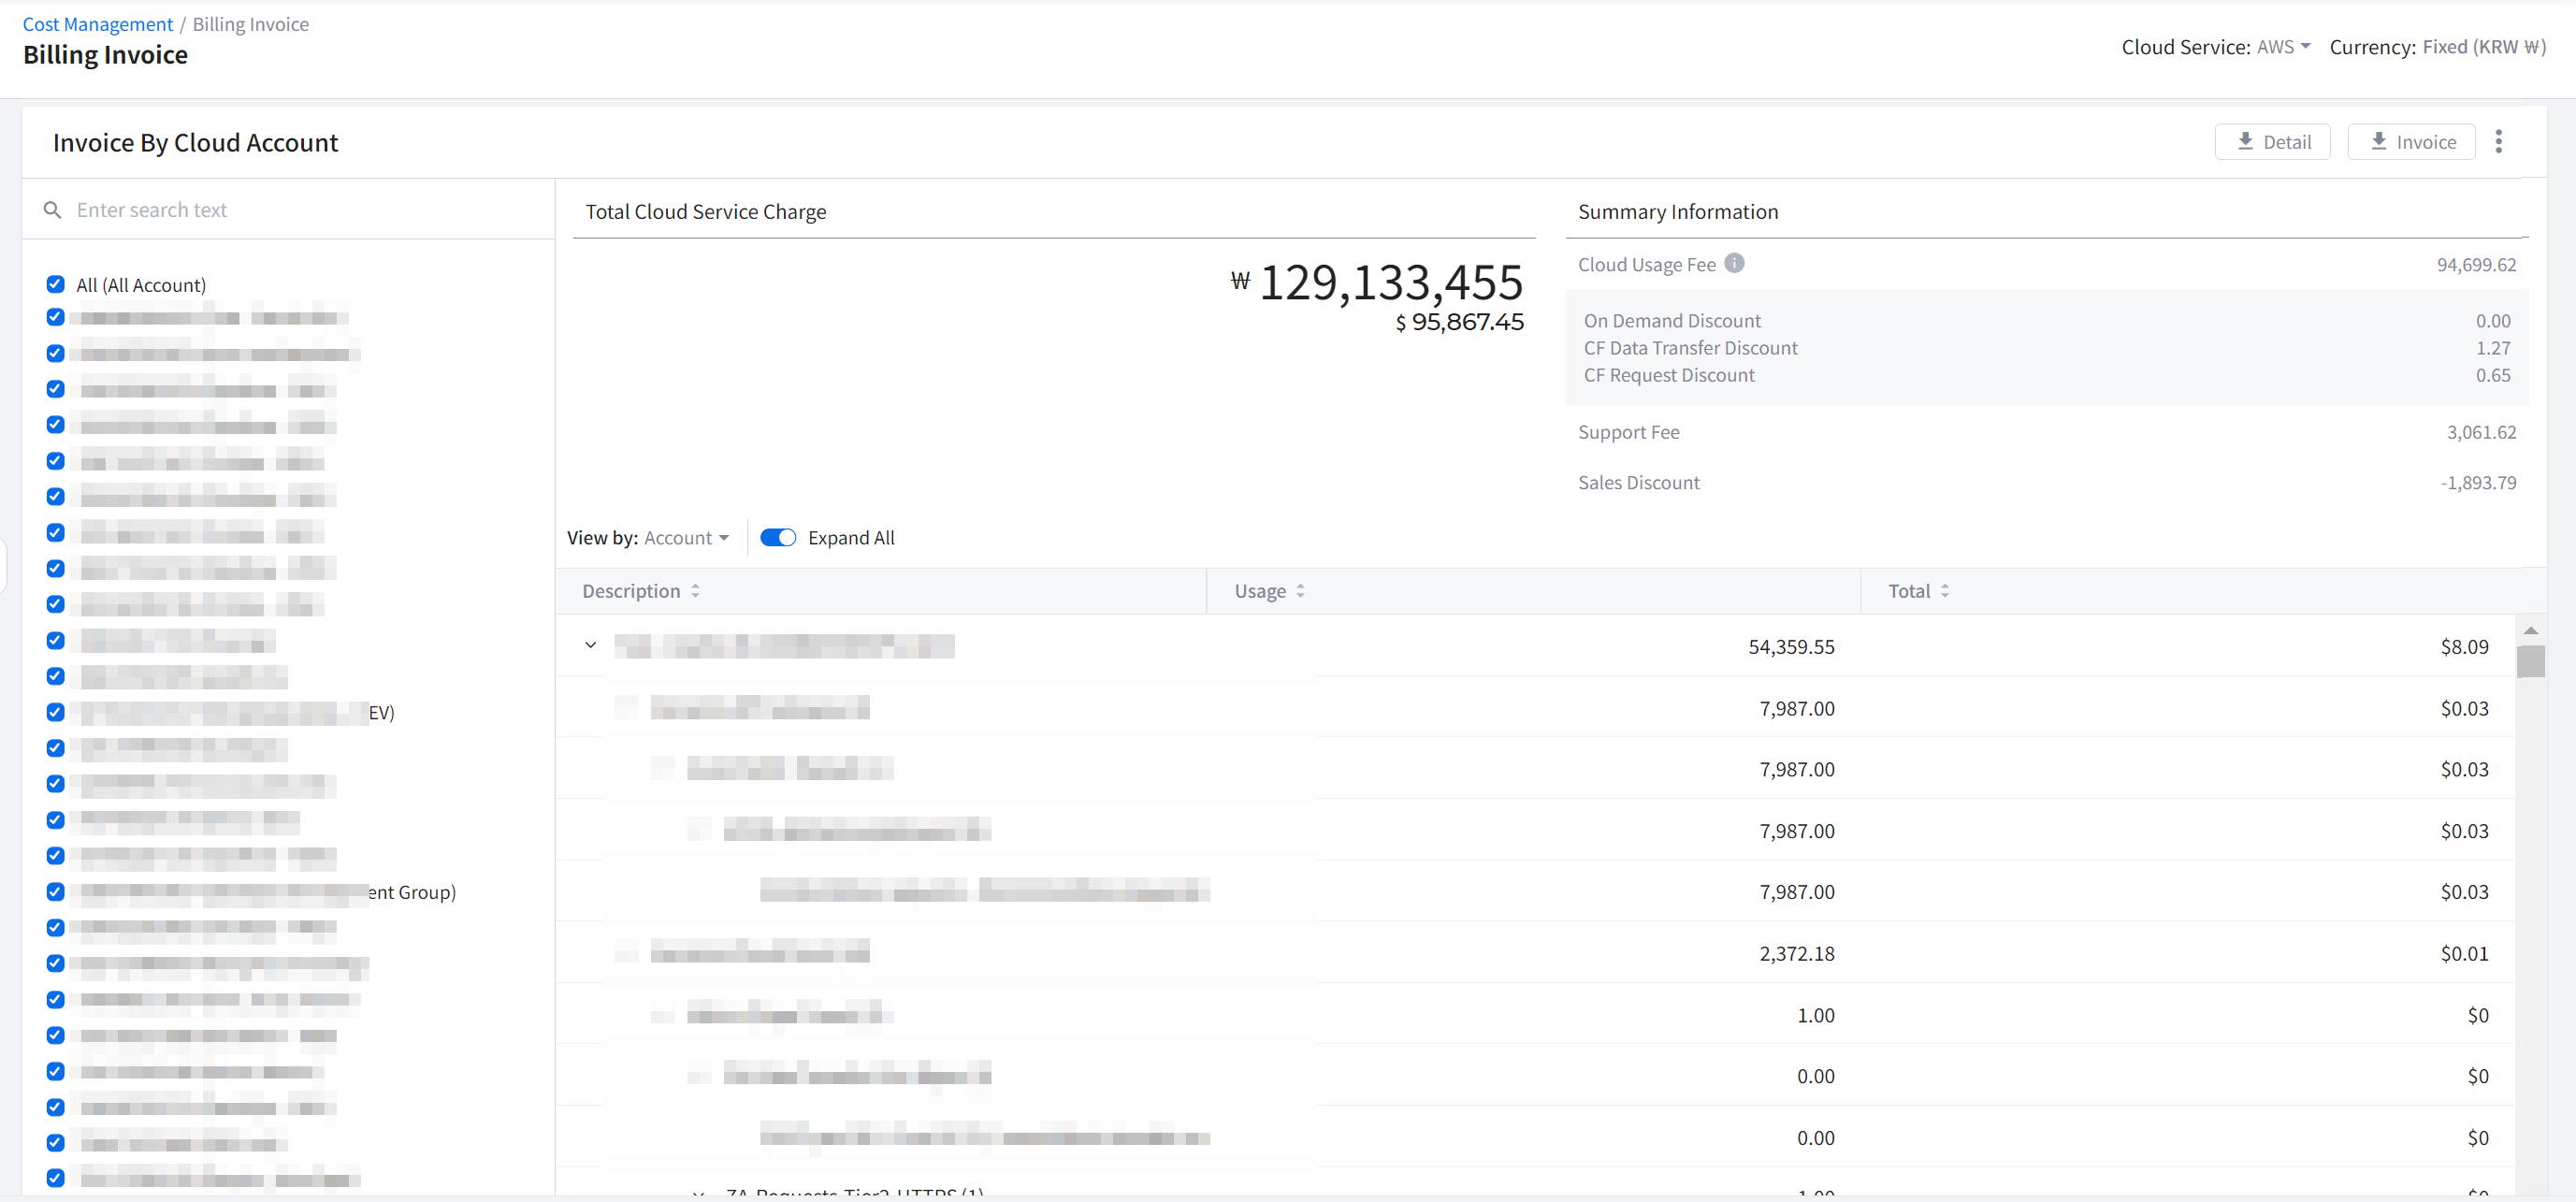Click the scrollbar up arrow in table
The image size is (2576, 1202).
[2530, 631]
